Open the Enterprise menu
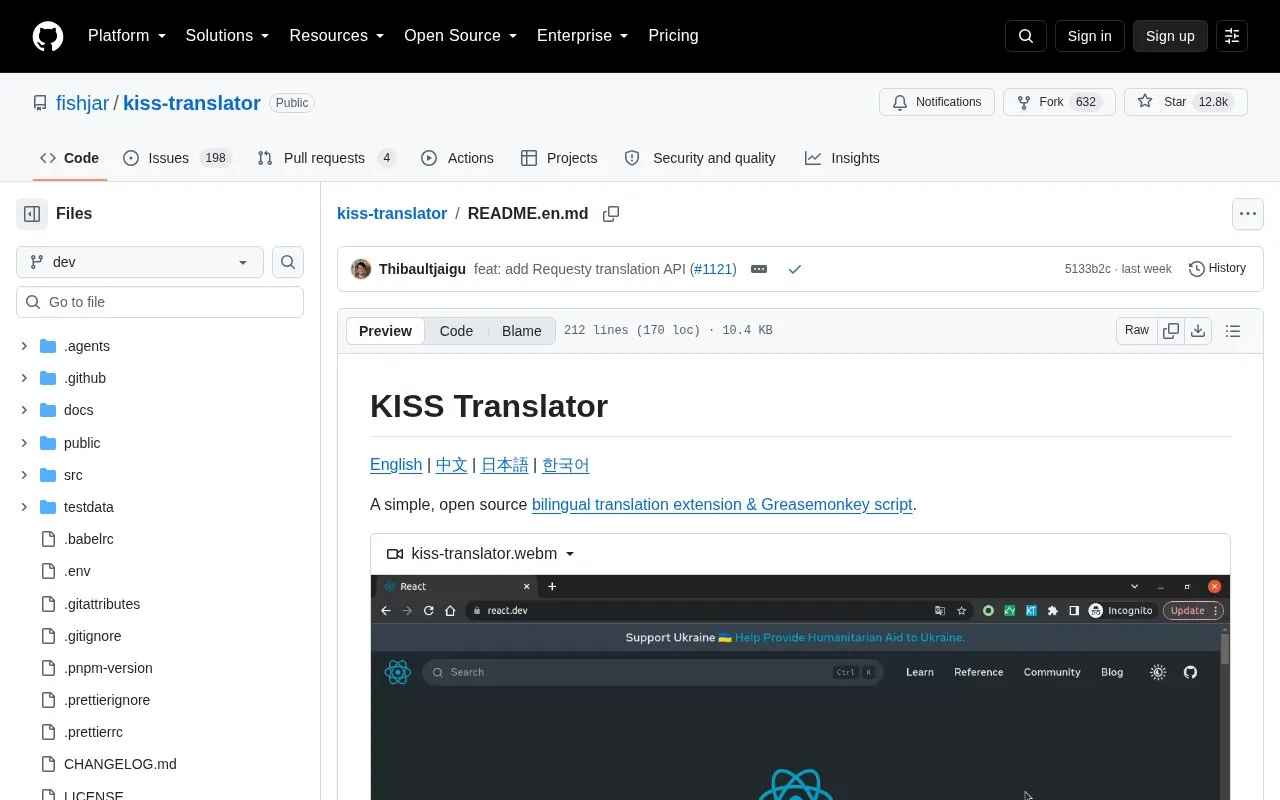1280x800 pixels. [x=582, y=36]
